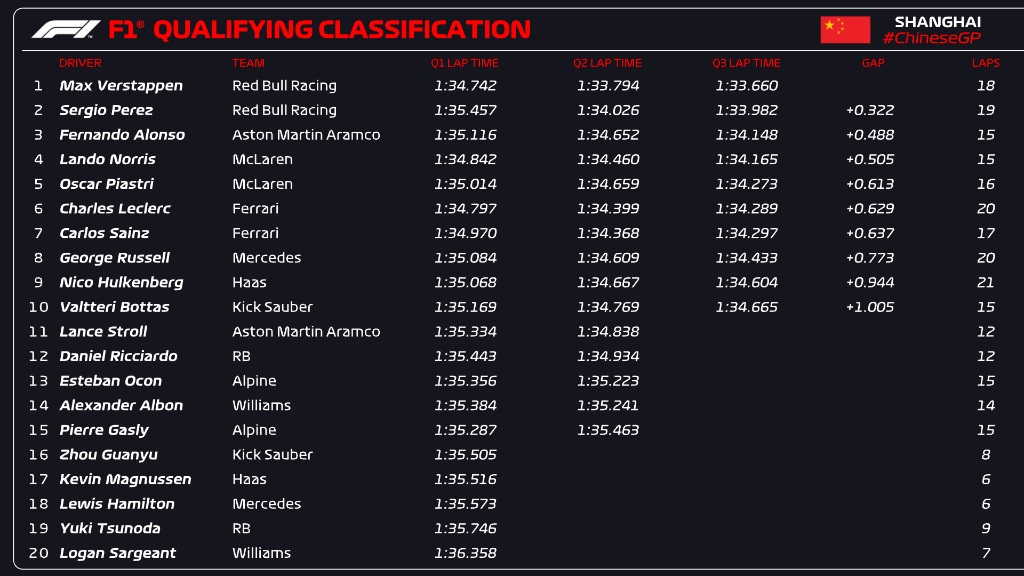Click the GAP column header
Image resolution: width=1024 pixels, height=576 pixels.
[873, 63]
